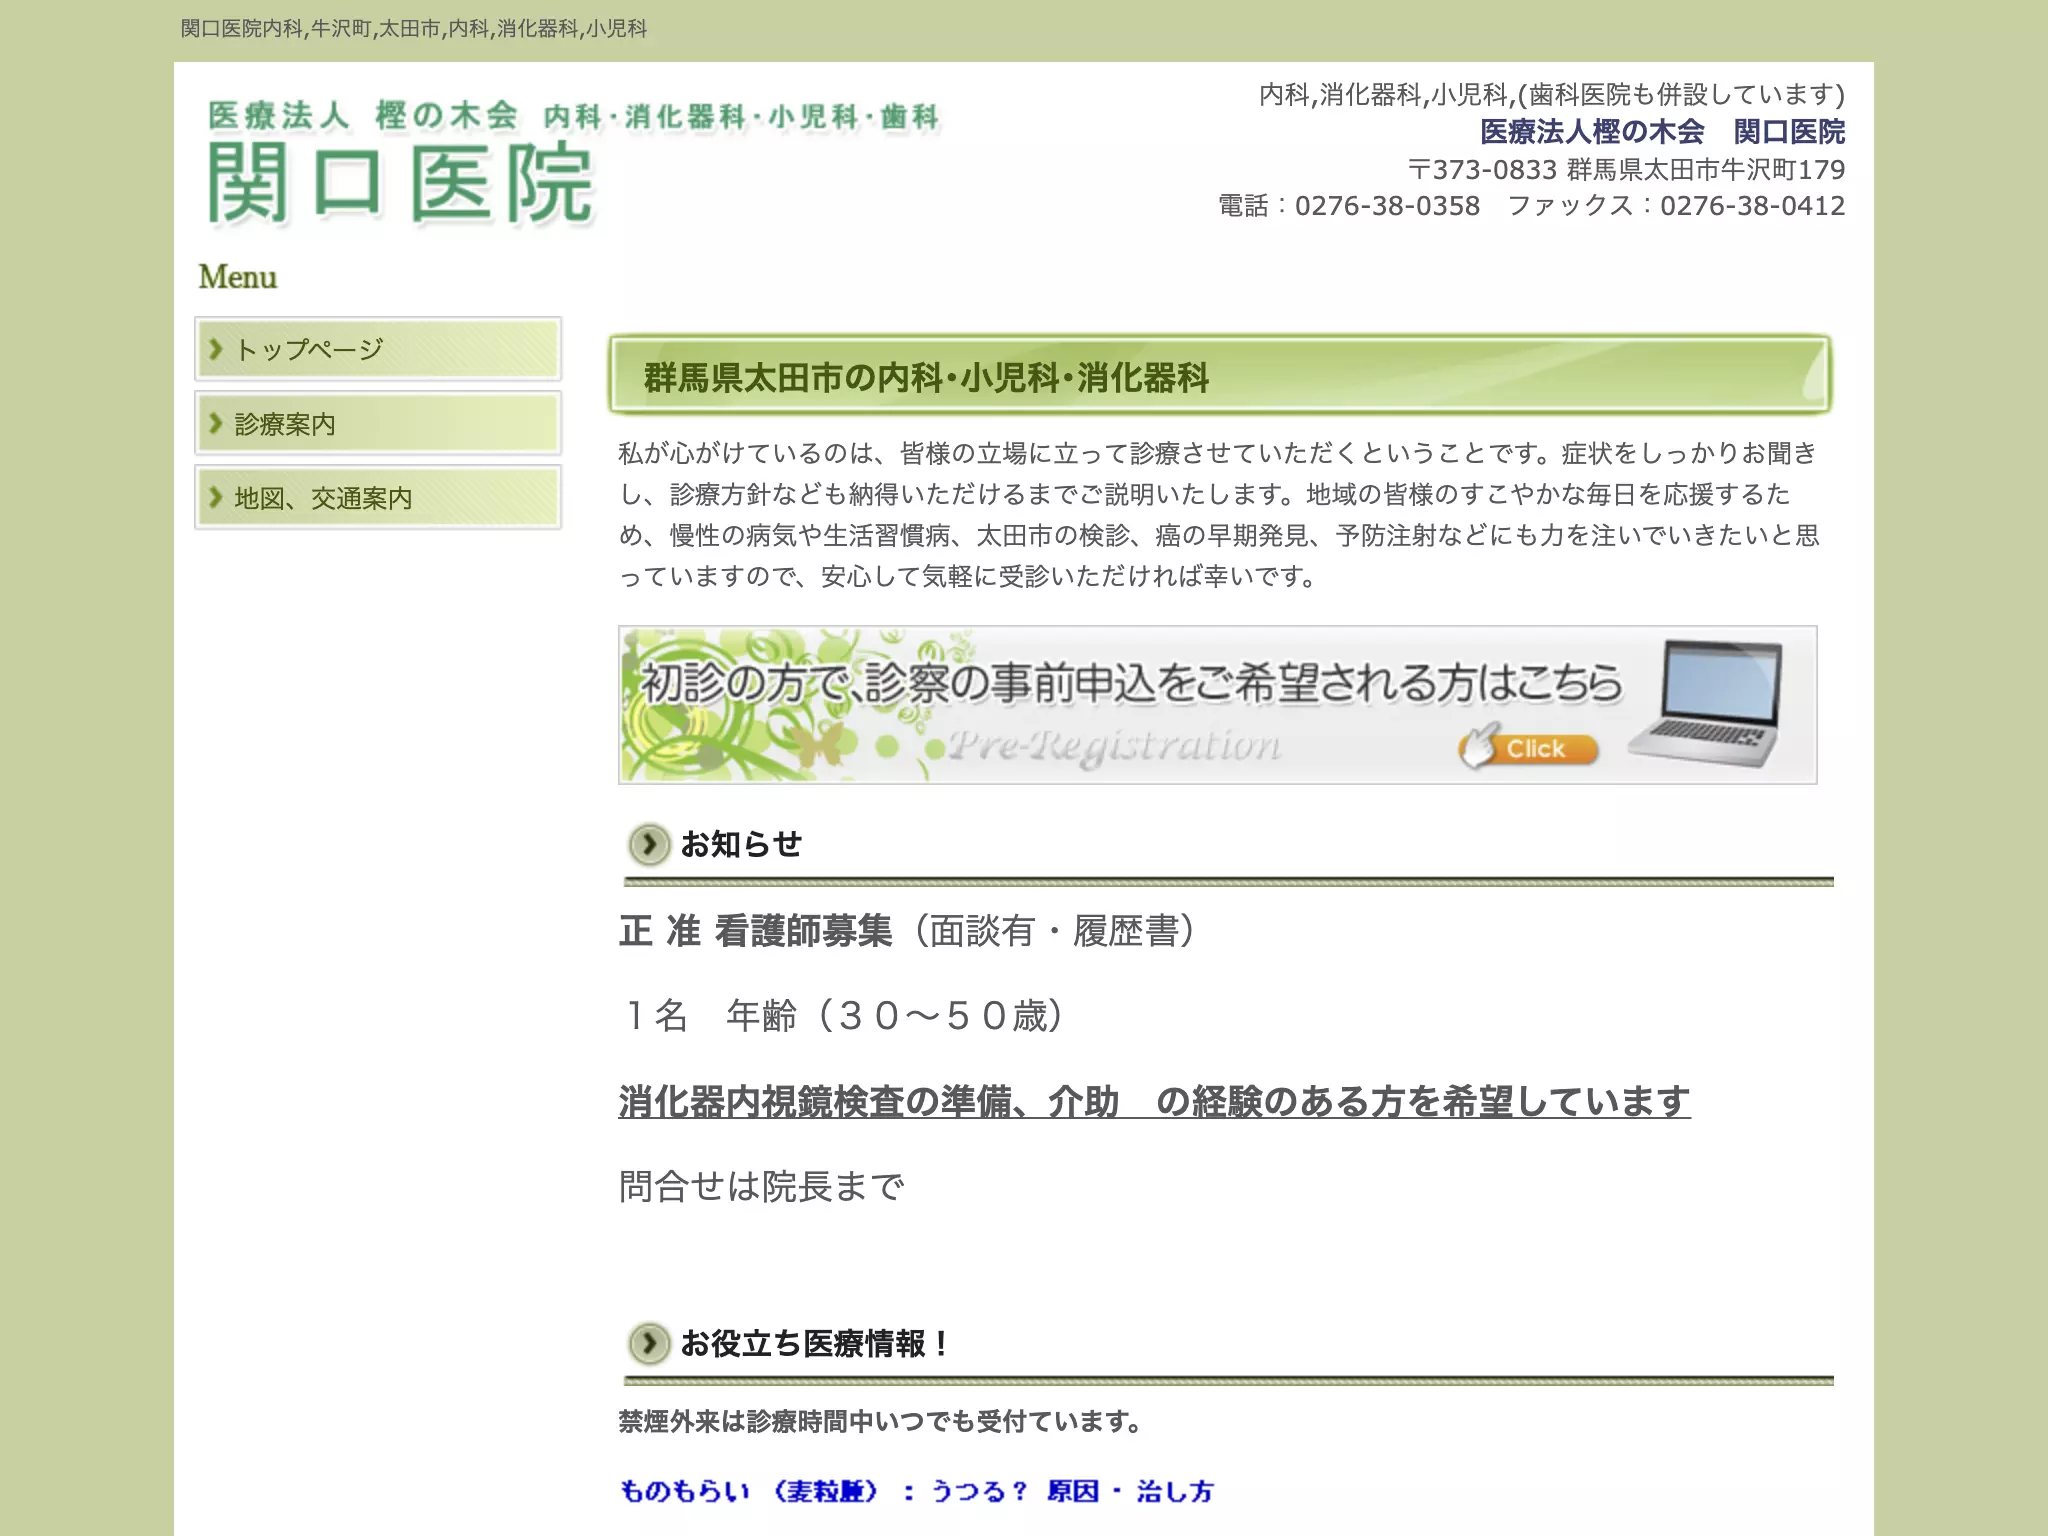Image resolution: width=2048 pixels, height=1536 pixels.
Task: Click the address 〒373-0833 群馬県太田市牛沢町179
Action: (x=1627, y=169)
